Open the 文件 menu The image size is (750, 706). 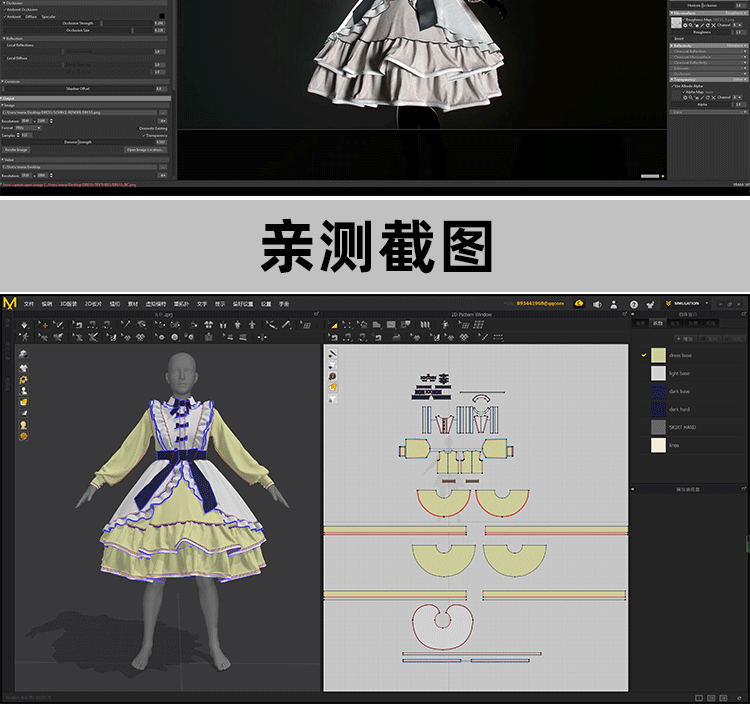click(29, 303)
